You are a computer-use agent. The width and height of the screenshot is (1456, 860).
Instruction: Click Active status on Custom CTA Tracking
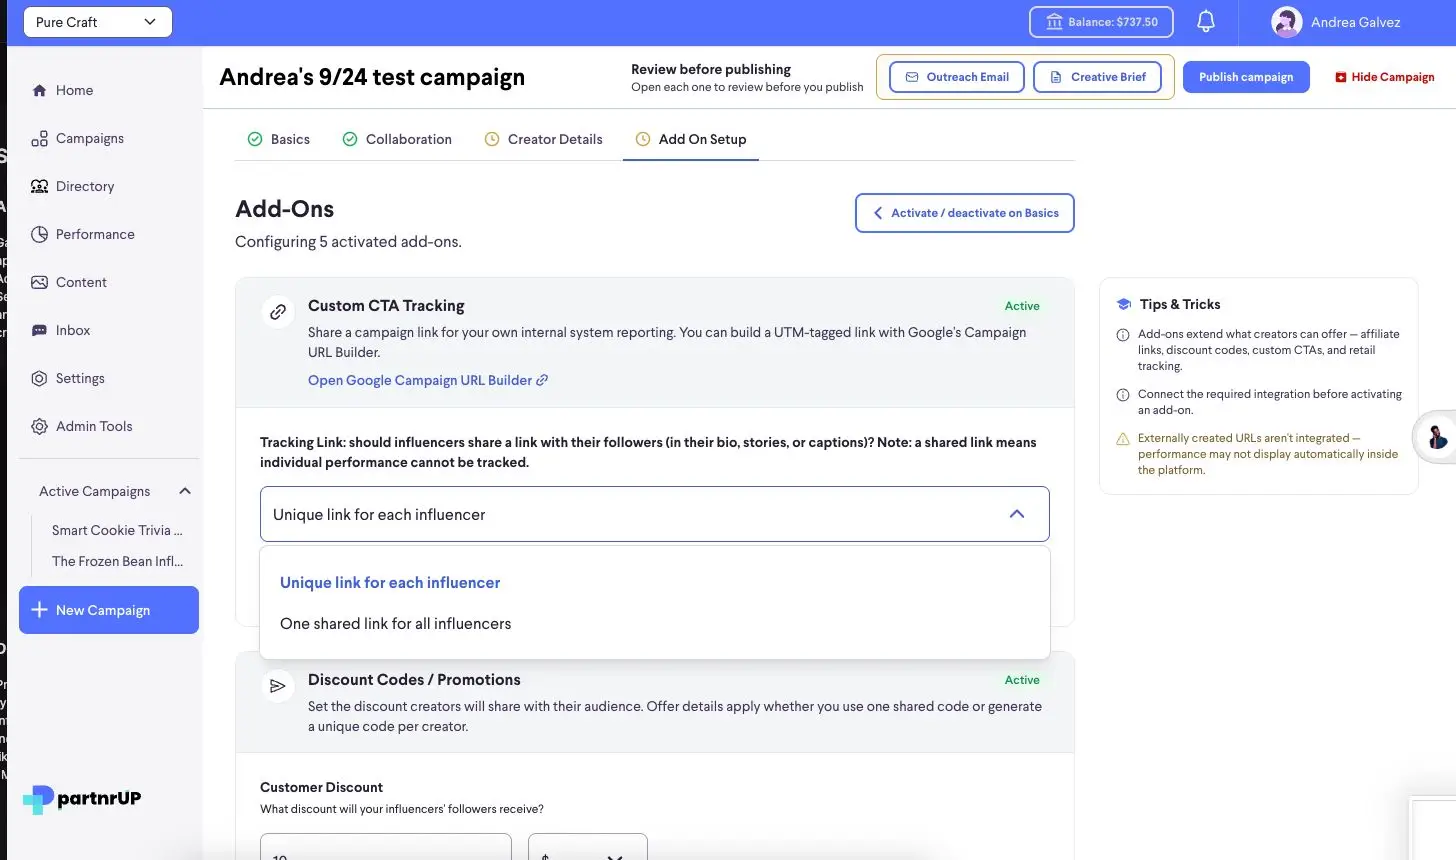pyautogui.click(x=1022, y=306)
